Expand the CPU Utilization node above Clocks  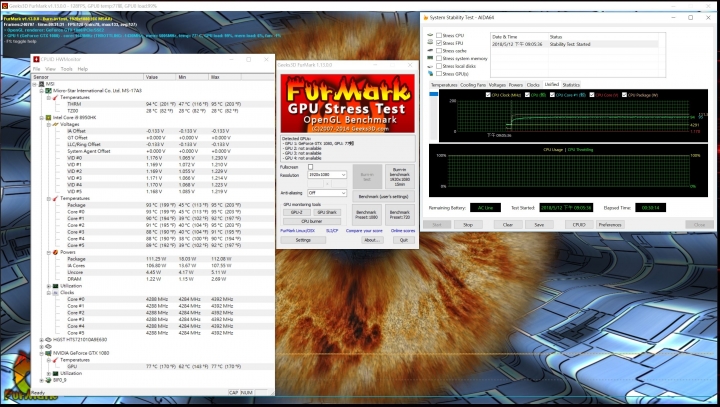49,286
